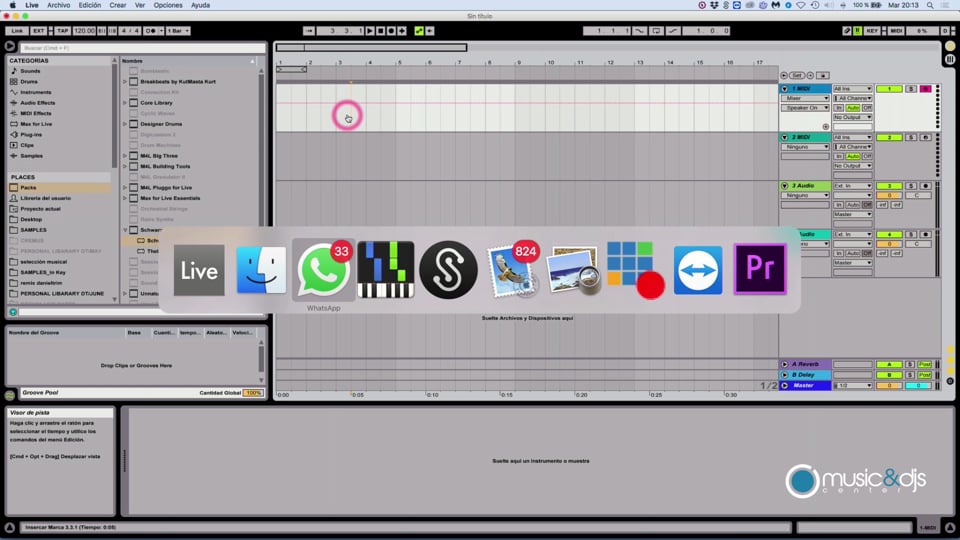Toggle the KEY map mode button
The width and height of the screenshot is (960, 540).
tap(872, 31)
